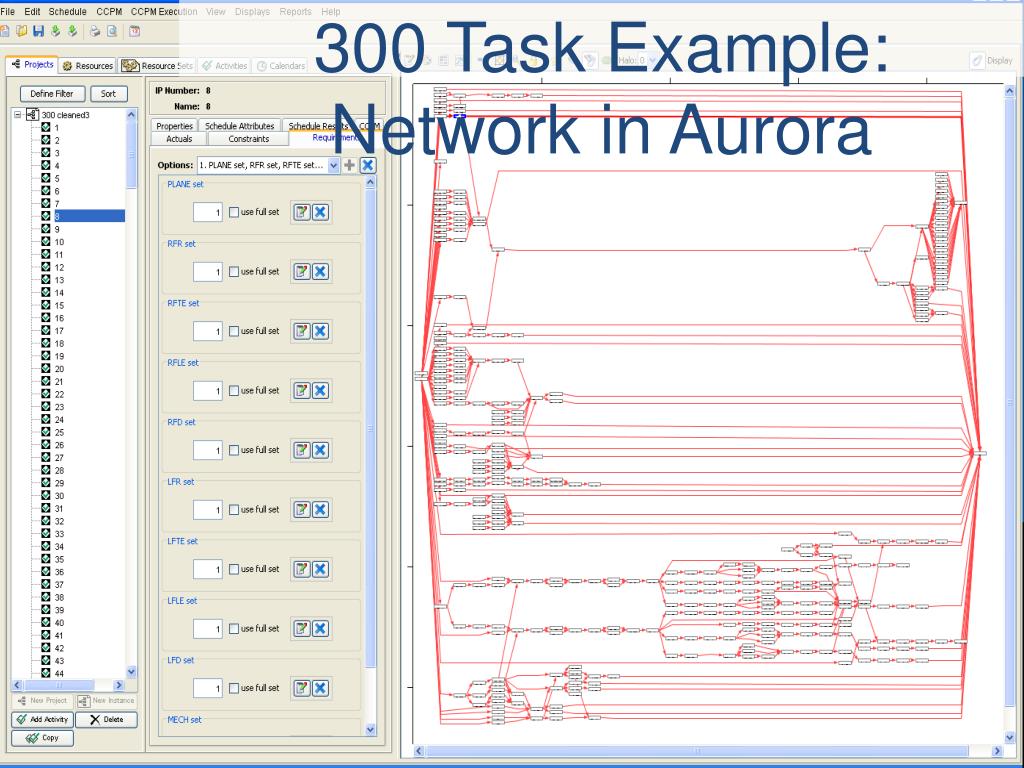Click the network view horizontal scrollbar

click(697, 751)
